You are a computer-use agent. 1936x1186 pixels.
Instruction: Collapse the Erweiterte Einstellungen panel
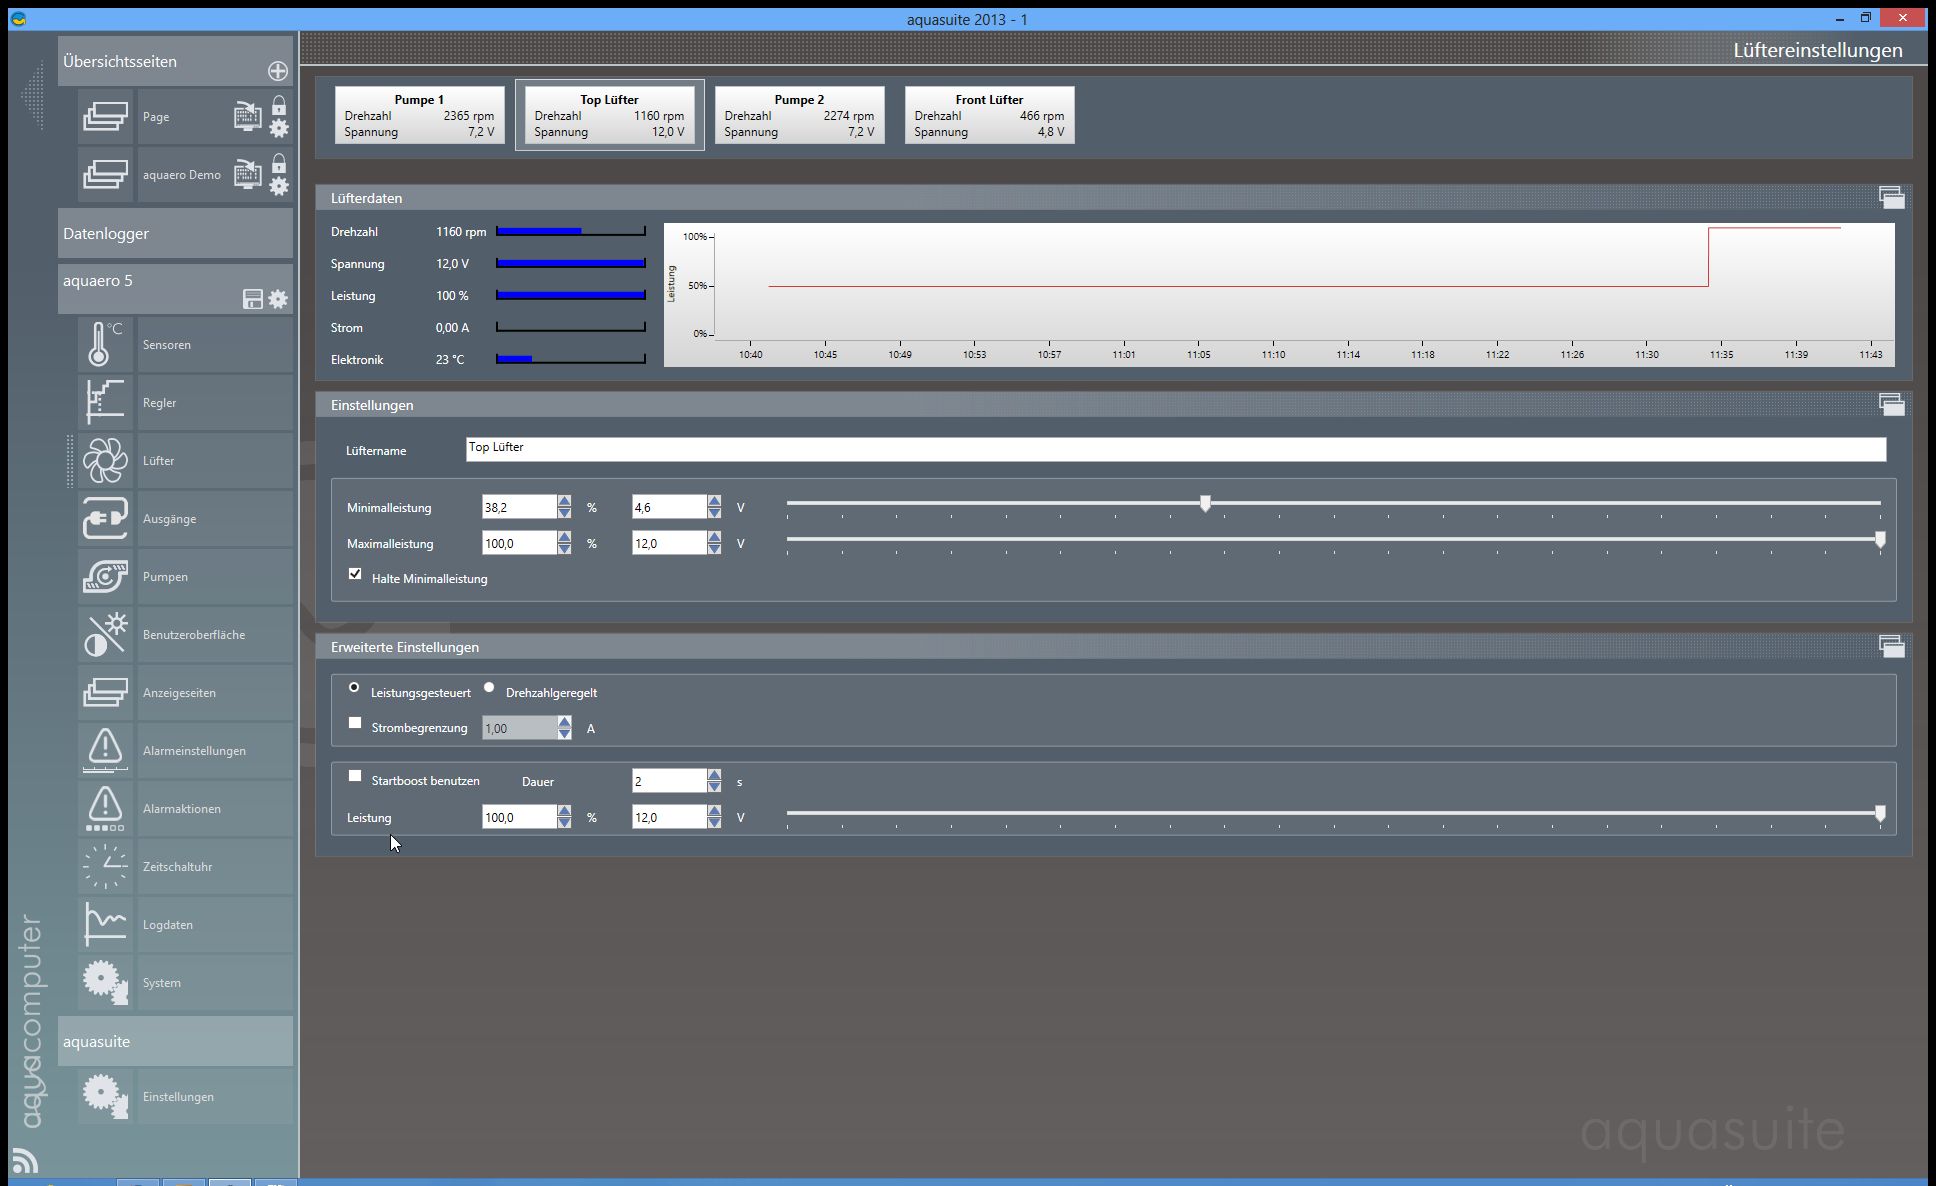1890,647
